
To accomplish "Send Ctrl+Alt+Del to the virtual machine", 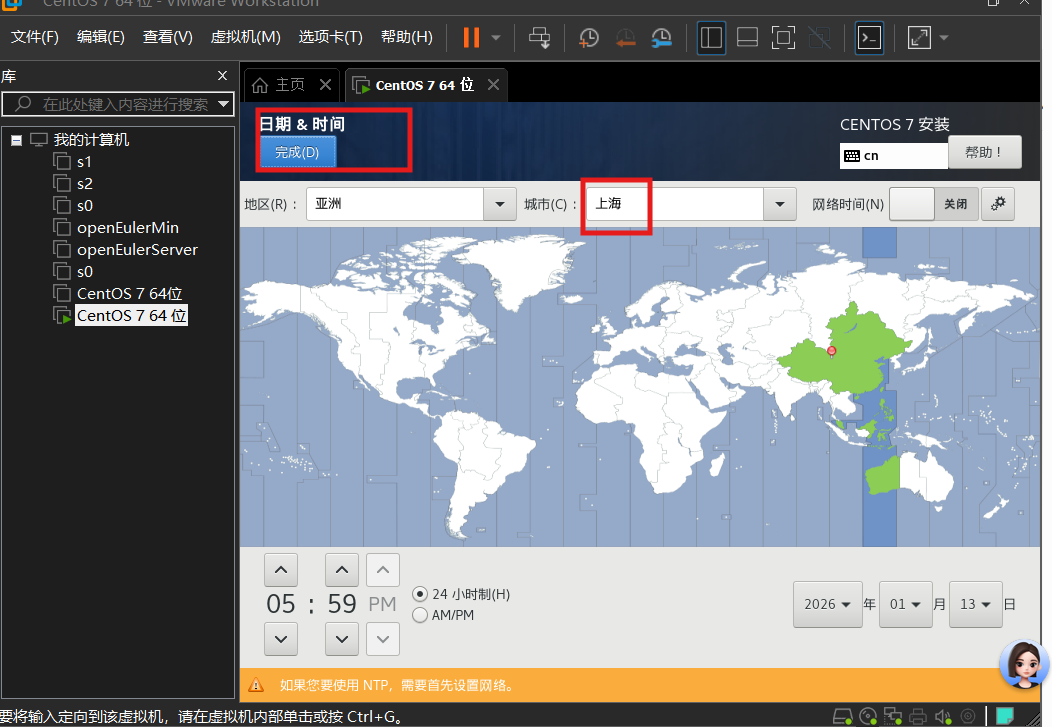I will coord(539,38).
